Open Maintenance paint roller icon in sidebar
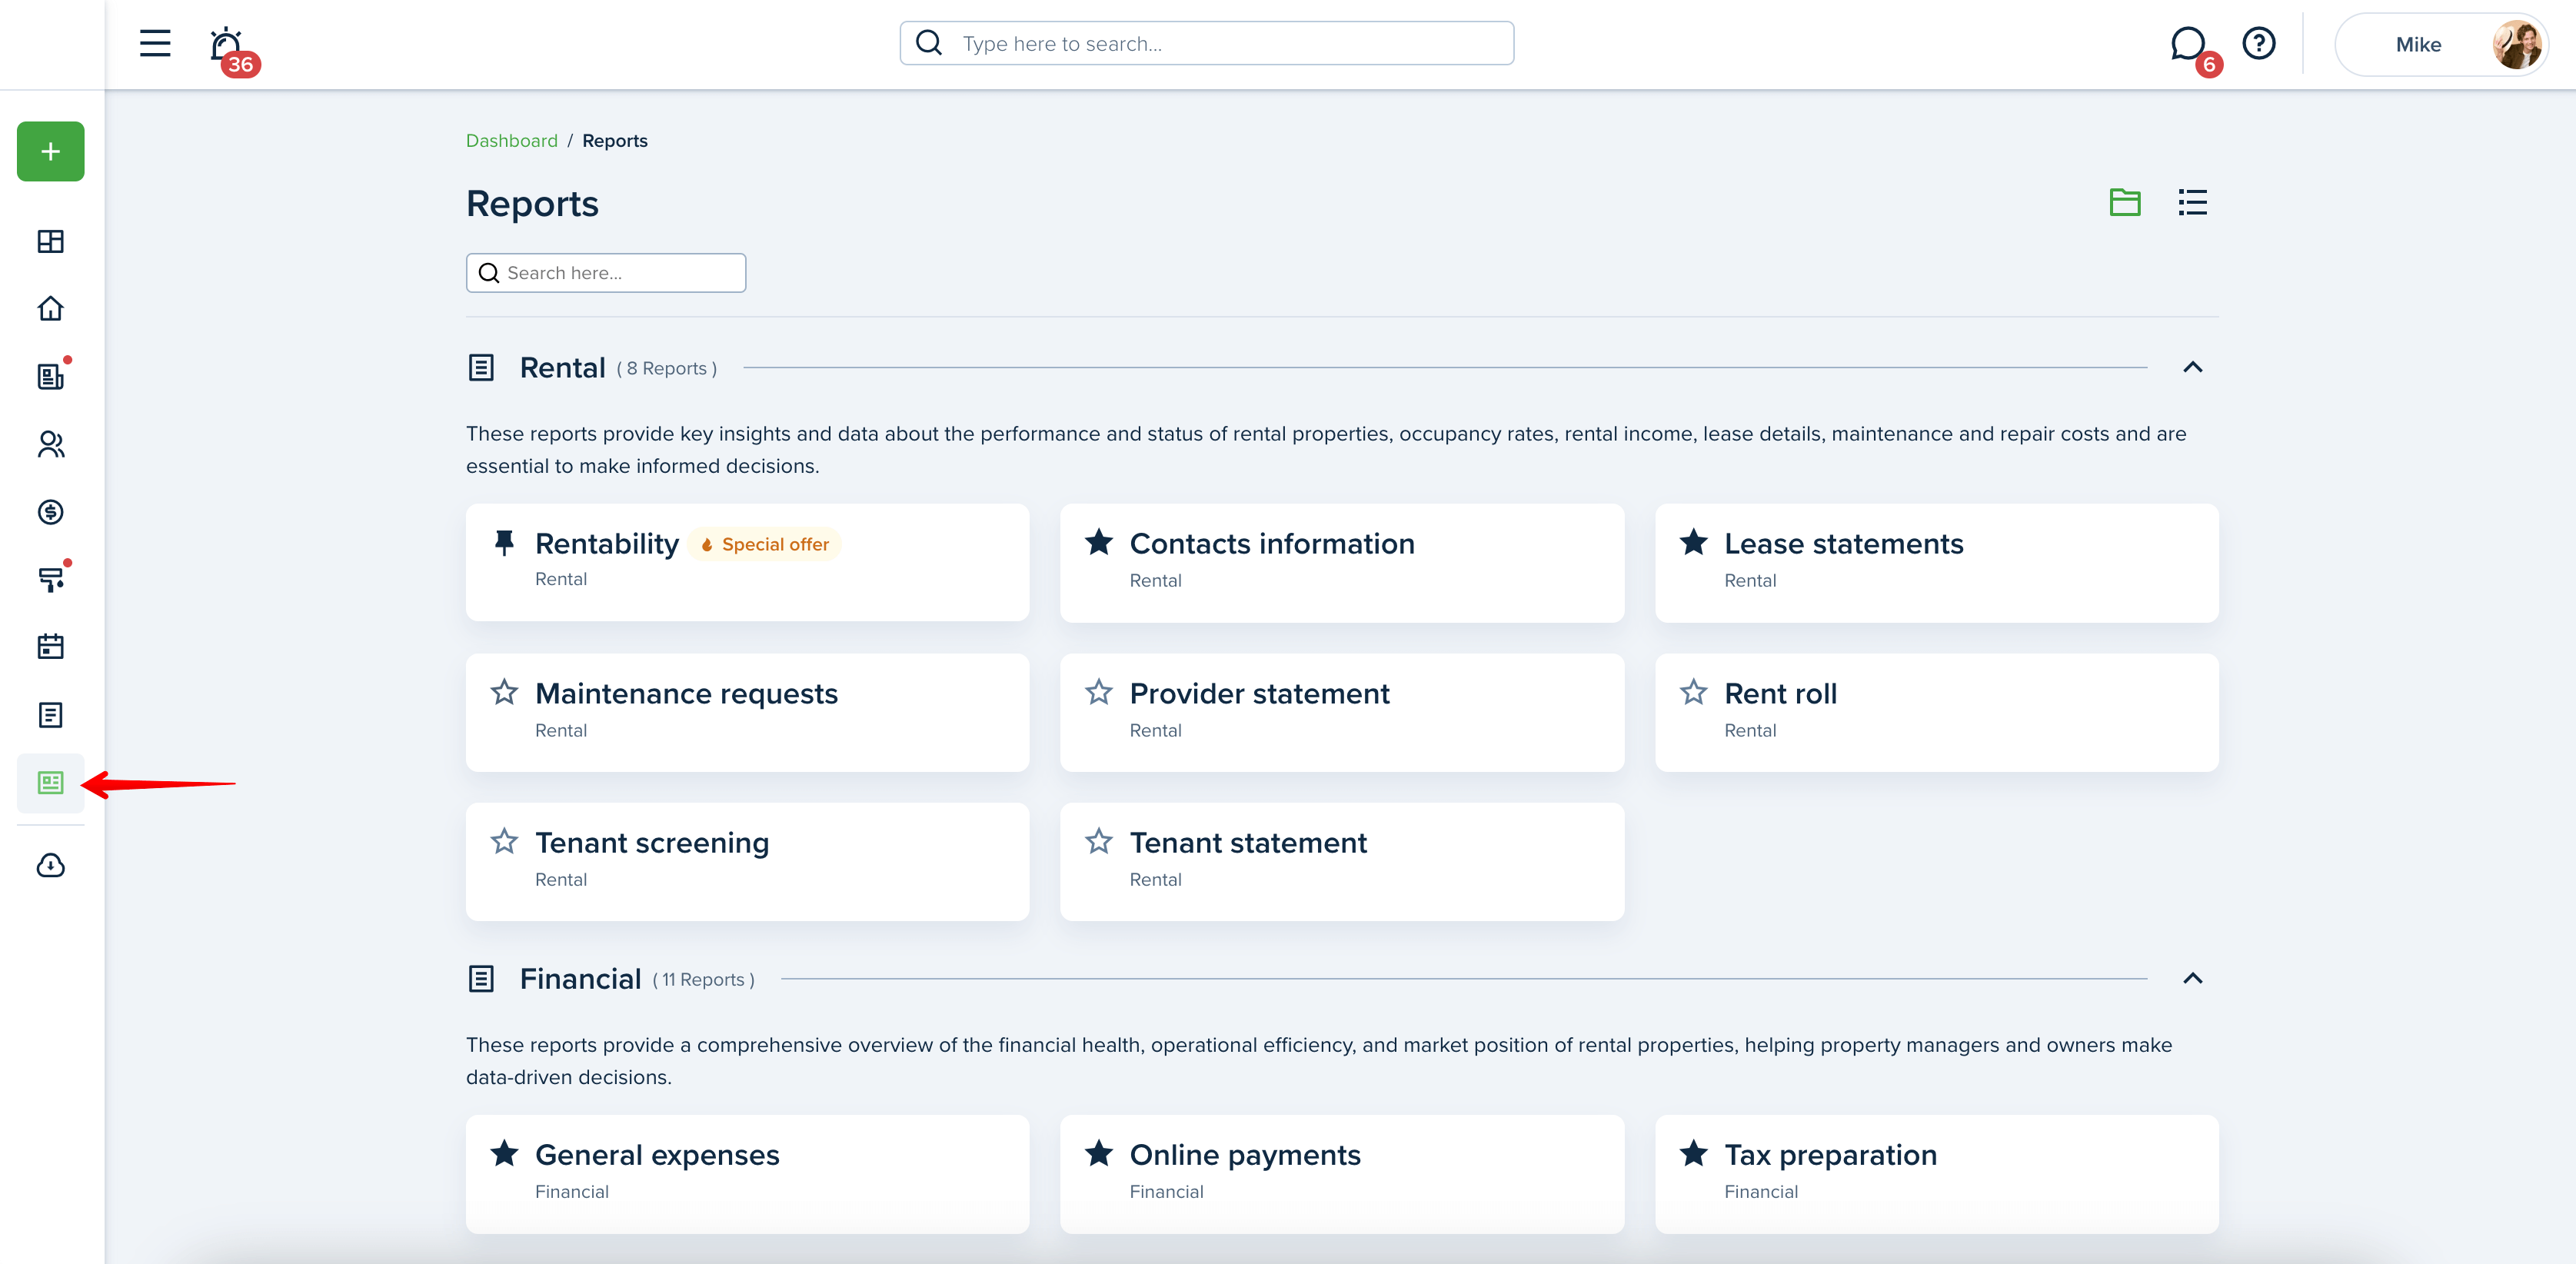The width and height of the screenshot is (2576, 1264). [x=50, y=579]
